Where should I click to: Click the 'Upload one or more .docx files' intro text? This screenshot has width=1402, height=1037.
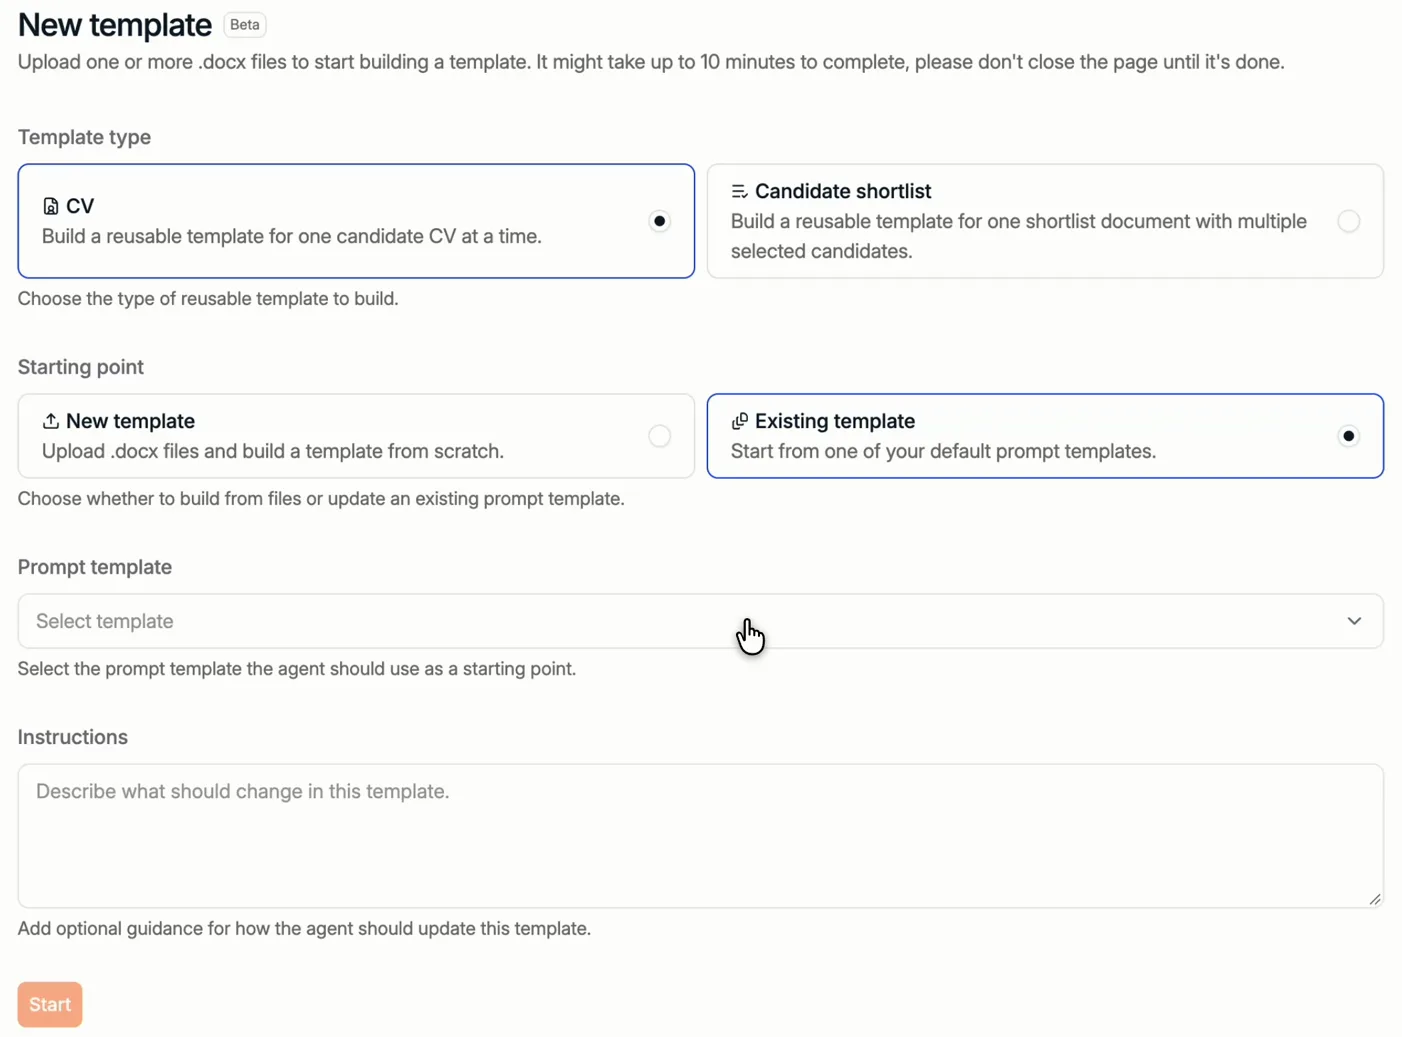coord(651,62)
